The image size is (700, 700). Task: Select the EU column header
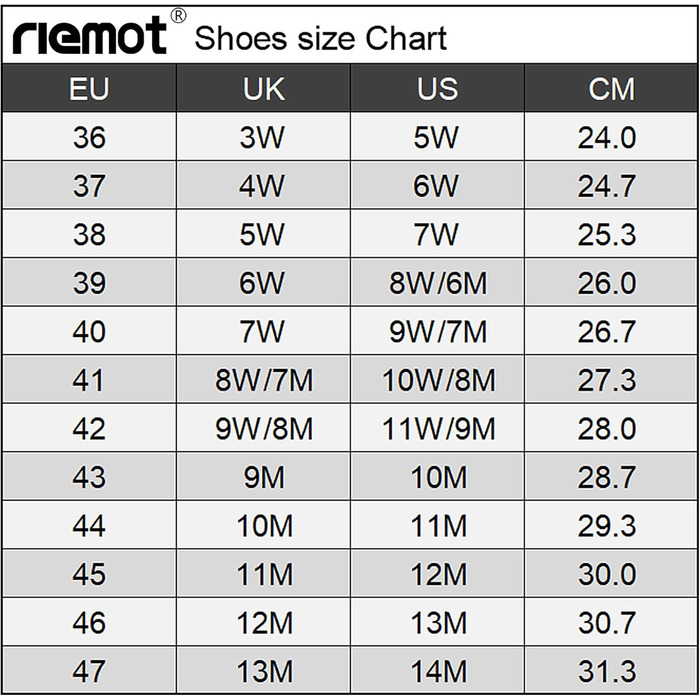point(89,88)
